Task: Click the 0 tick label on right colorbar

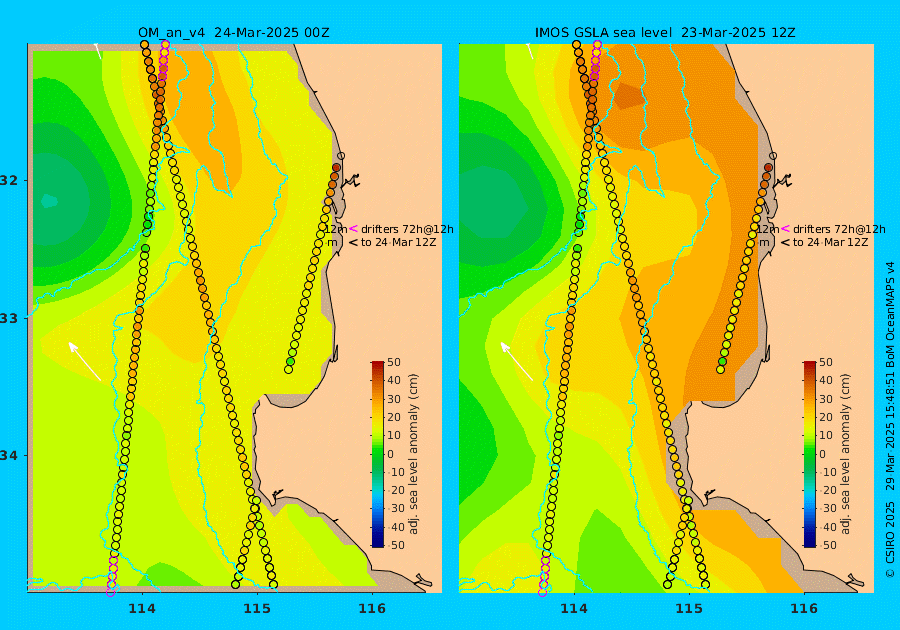Action: [823, 454]
